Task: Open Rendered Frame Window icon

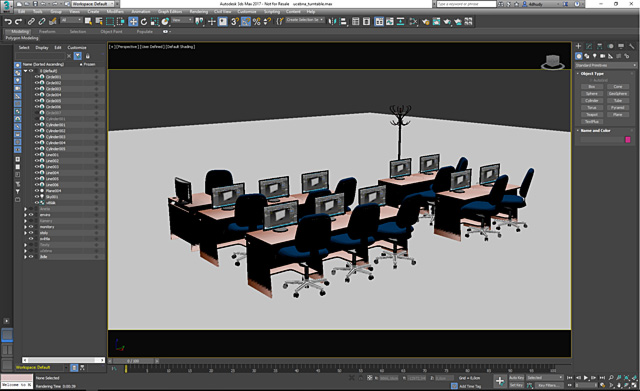Action: pyautogui.click(x=436, y=21)
